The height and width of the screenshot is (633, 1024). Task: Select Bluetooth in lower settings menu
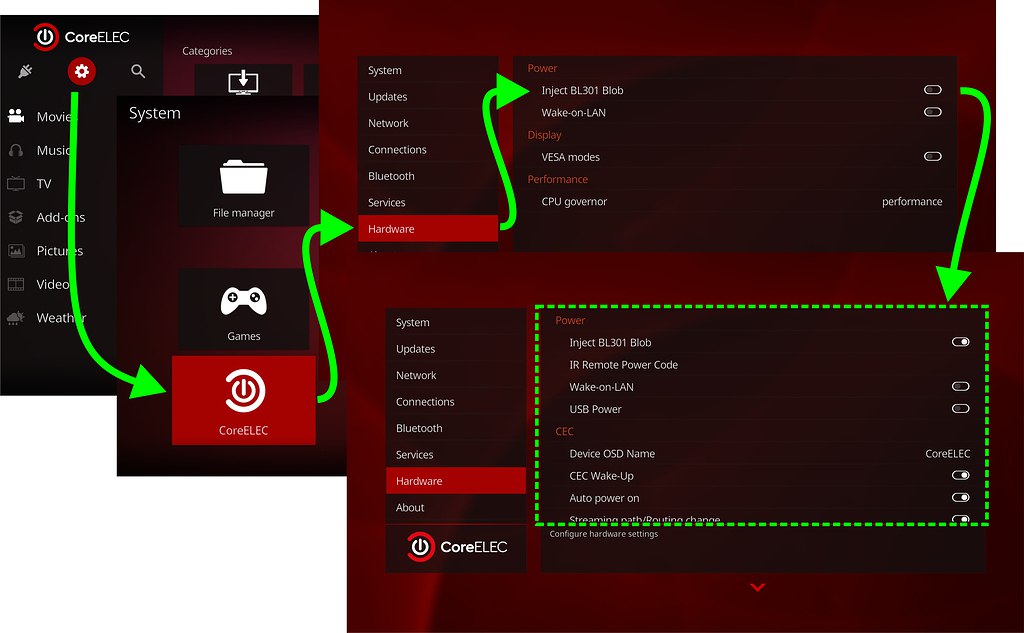point(456,428)
